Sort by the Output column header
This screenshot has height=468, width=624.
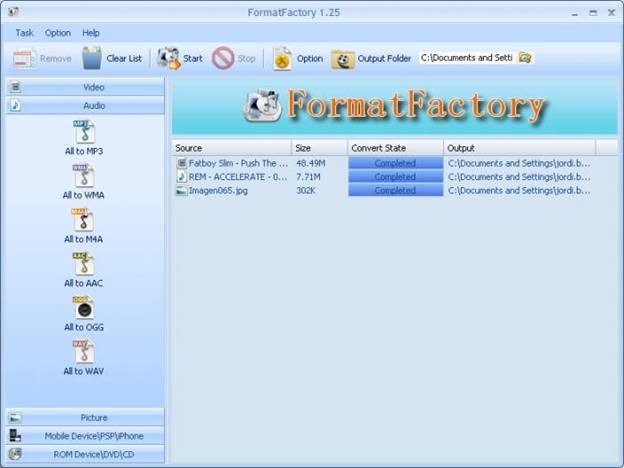[519, 148]
